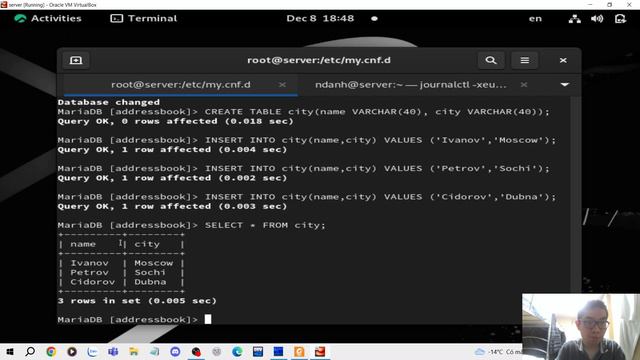The height and width of the screenshot is (360, 640).
Task: Click the 'Moscow' cell in query result
Action: click(153, 263)
